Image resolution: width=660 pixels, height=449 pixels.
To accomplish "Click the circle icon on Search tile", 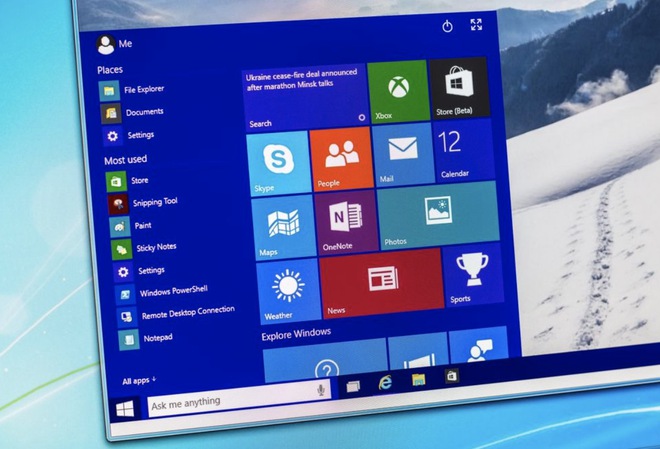I will (x=362, y=117).
